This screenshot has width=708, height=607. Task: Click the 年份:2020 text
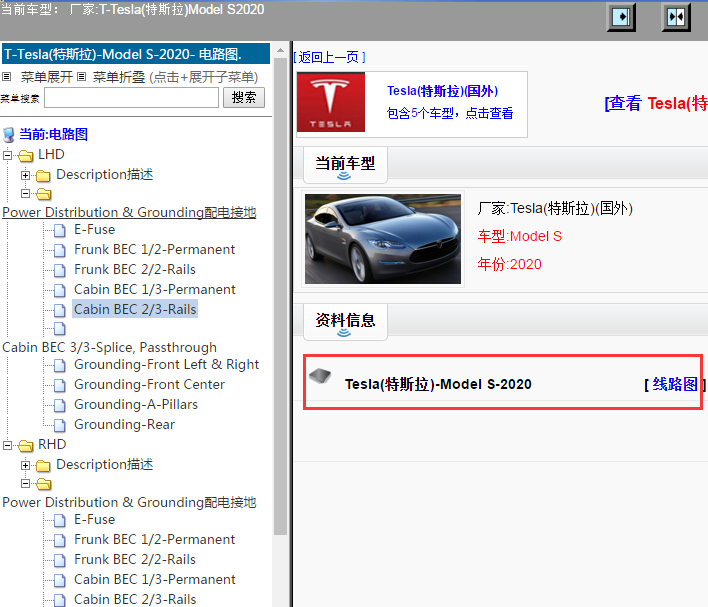point(509,264)
